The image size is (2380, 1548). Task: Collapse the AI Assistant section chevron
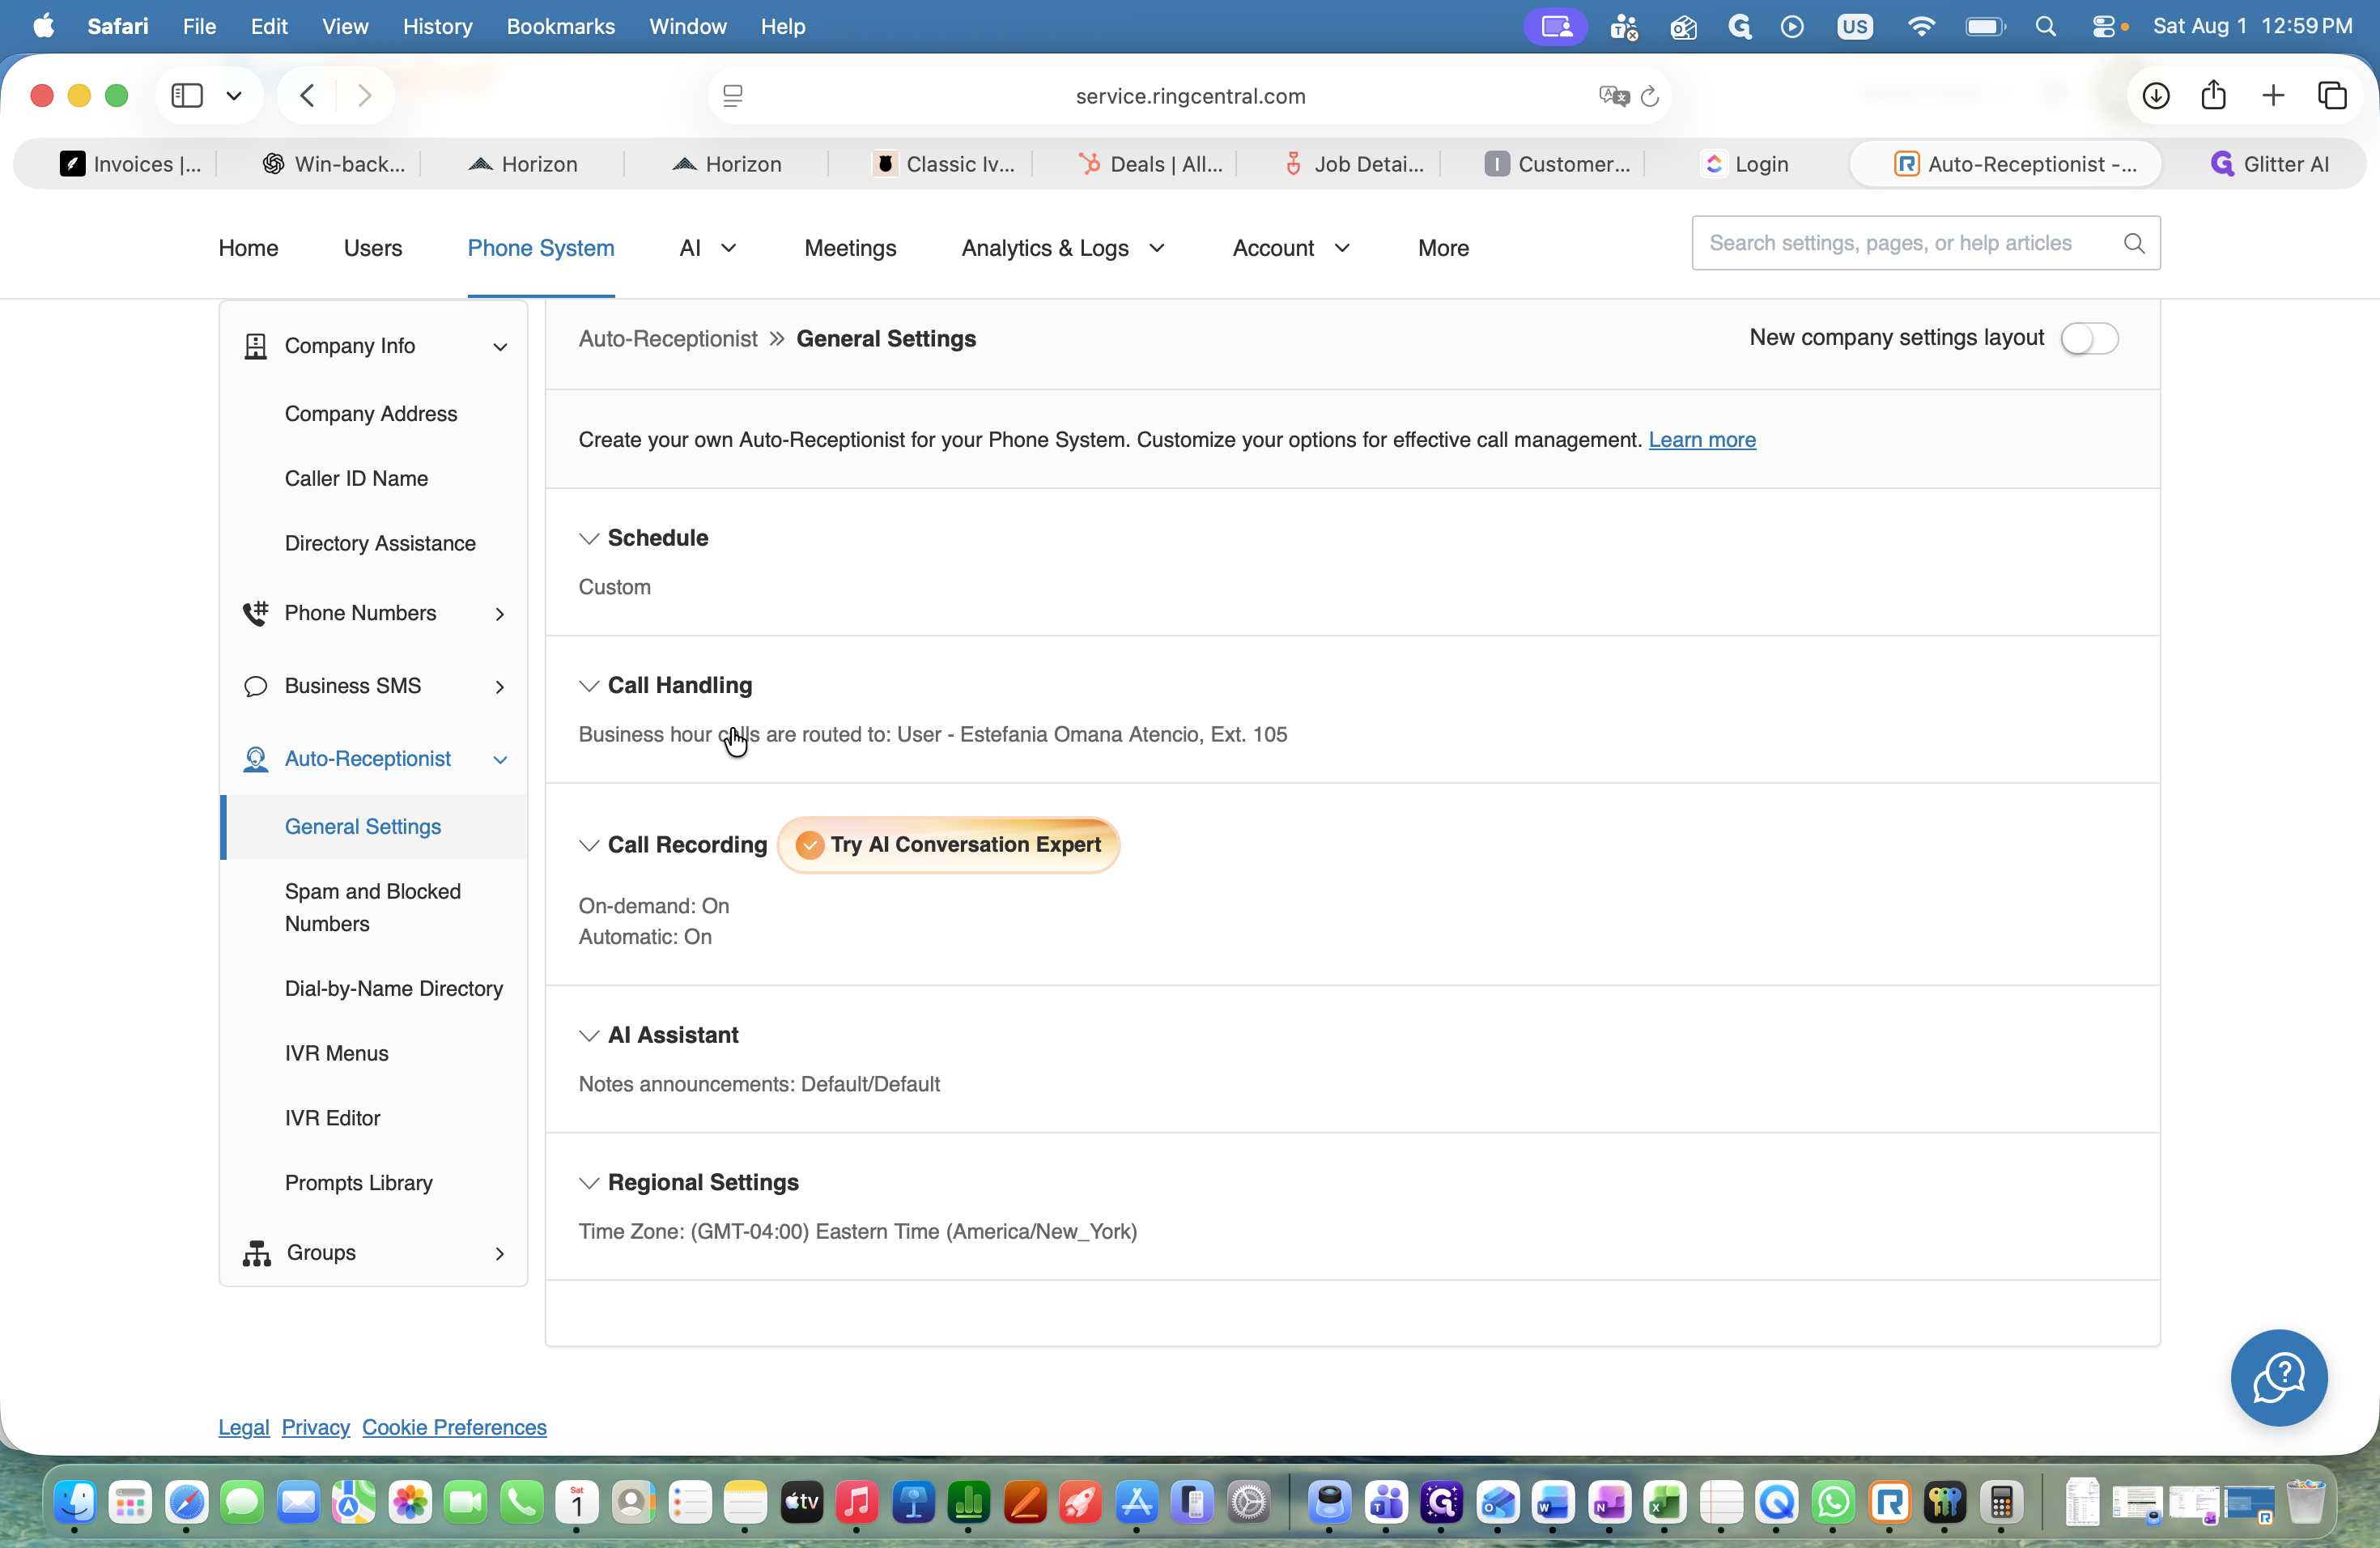click(x=589, y=1036)
